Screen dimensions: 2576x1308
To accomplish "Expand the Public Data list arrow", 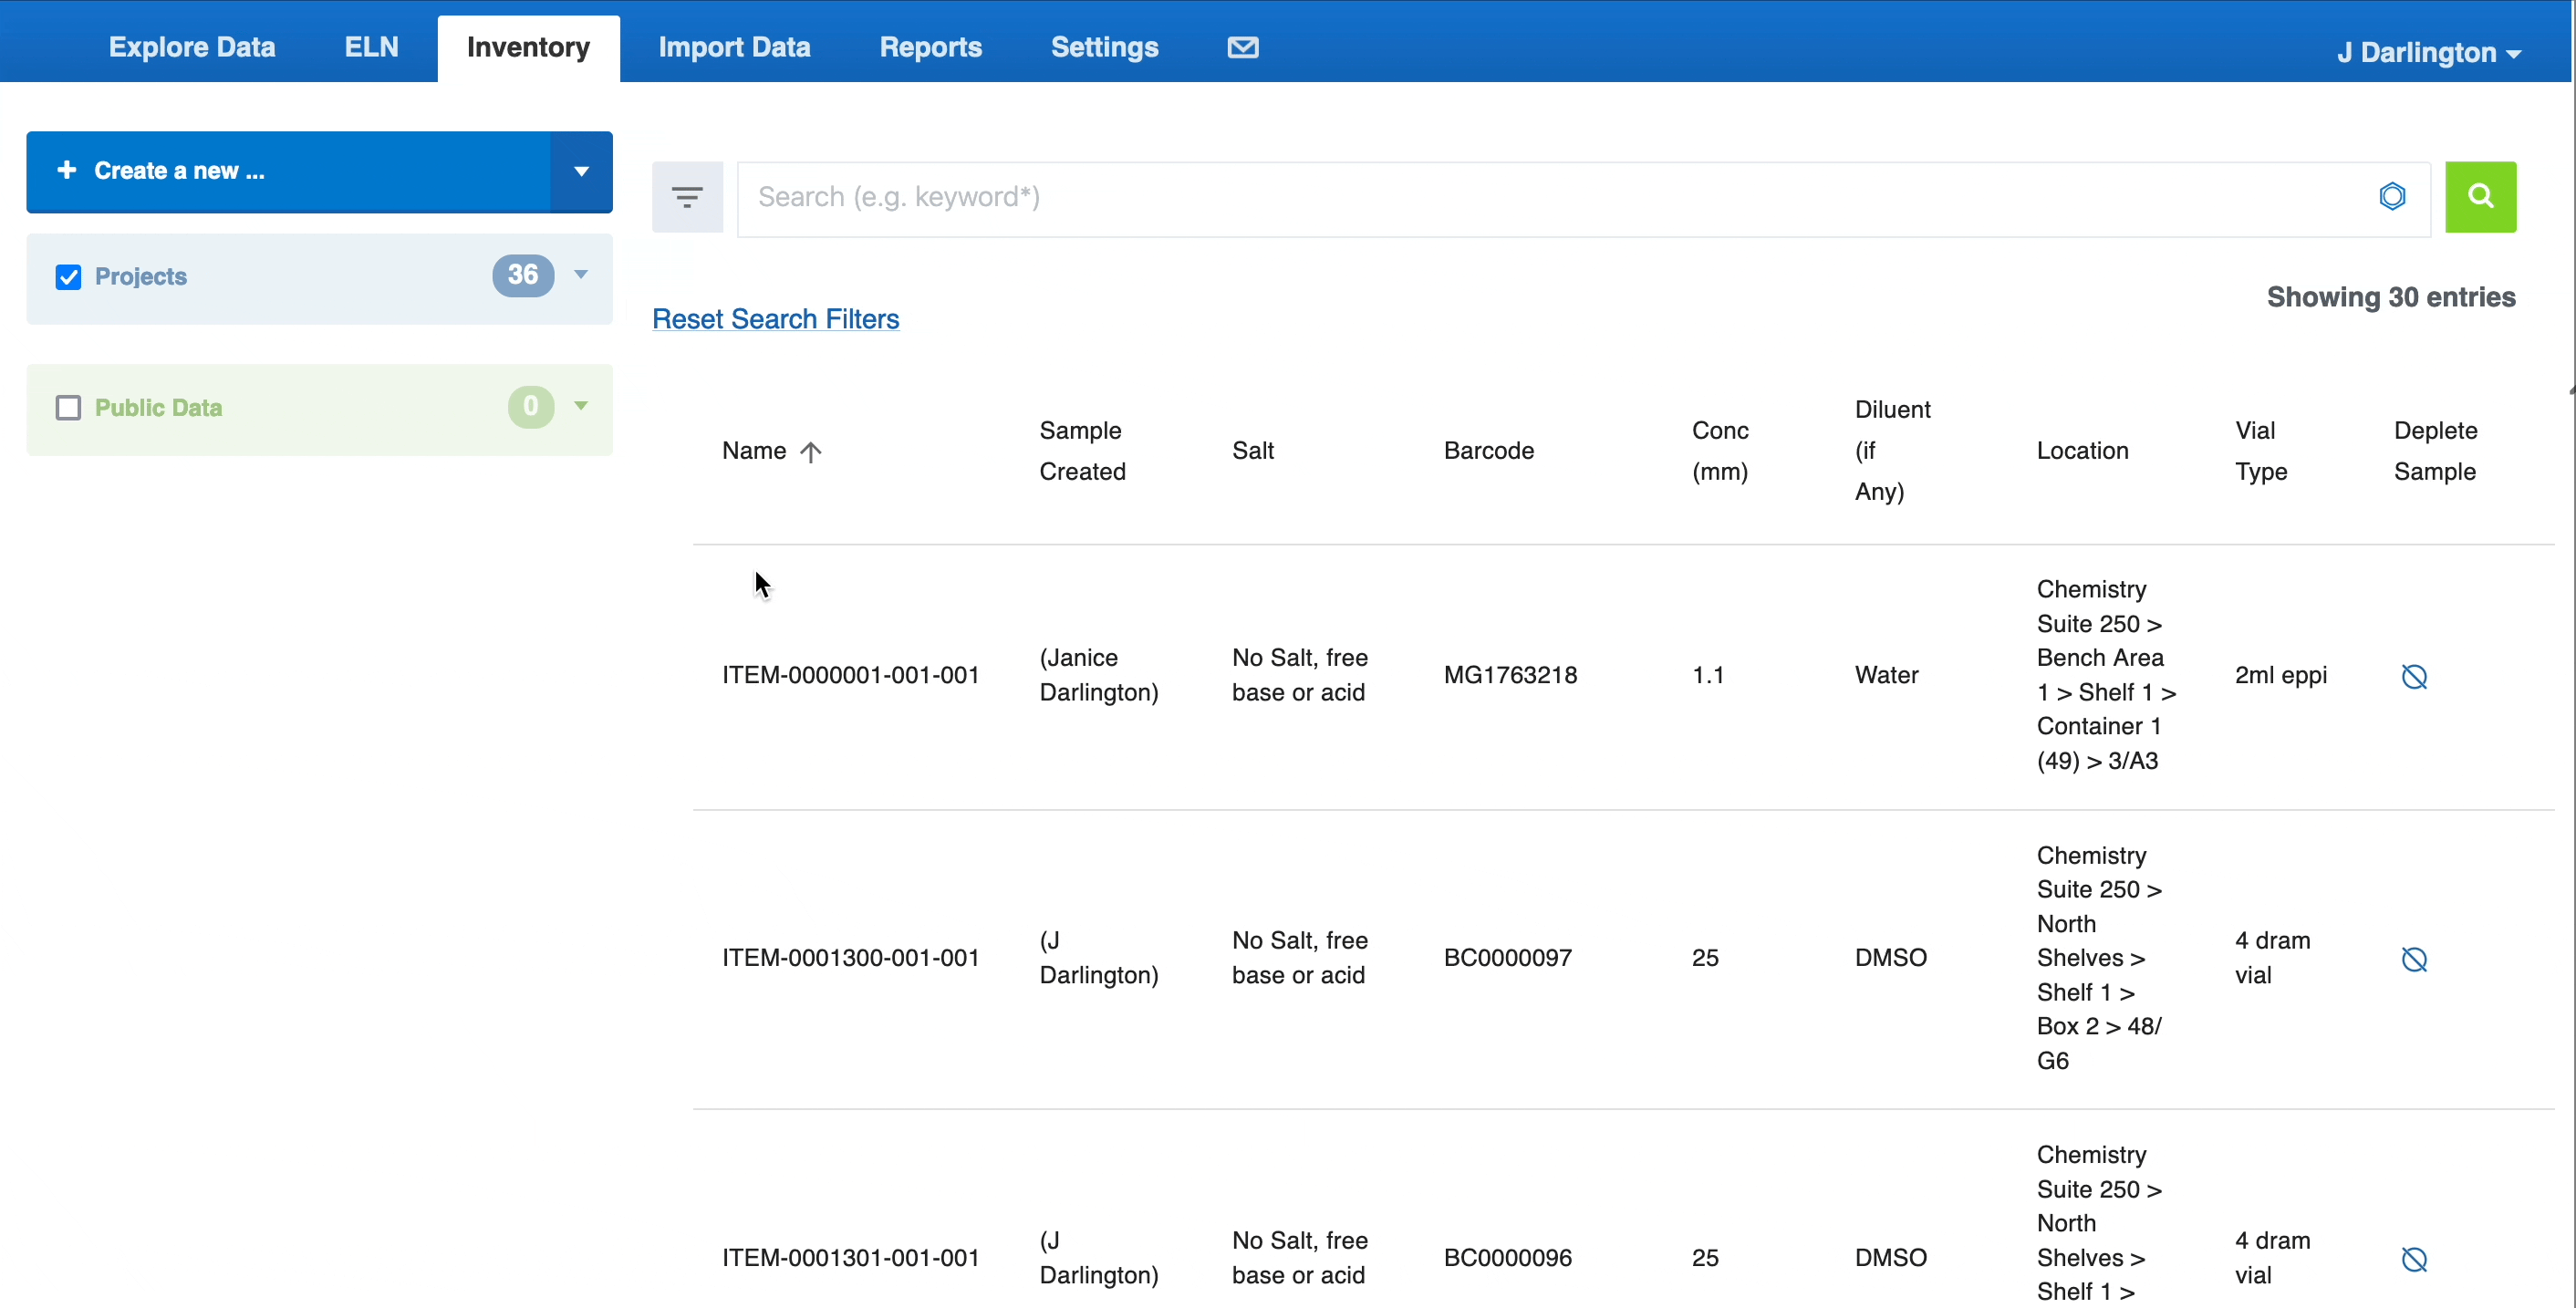I will 581,405.
